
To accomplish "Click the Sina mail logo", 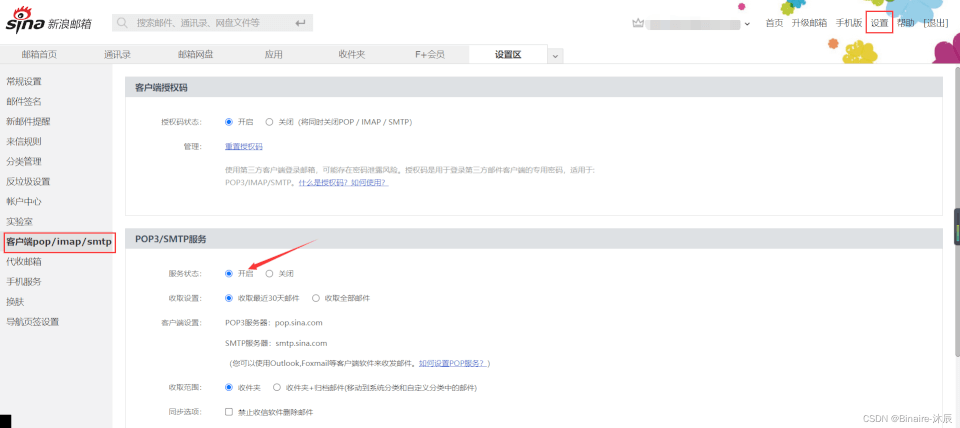I will tap(49, 21).
